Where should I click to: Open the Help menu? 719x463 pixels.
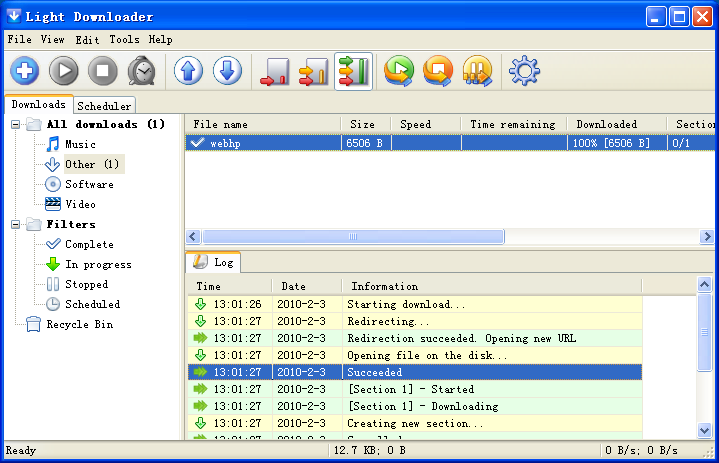(160, 39)
